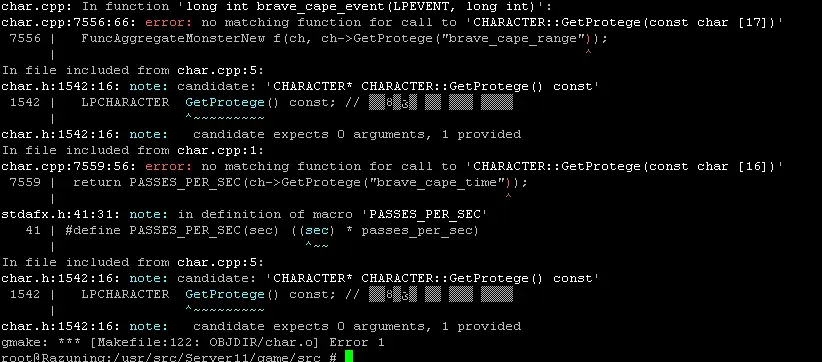The image size is (822, 362).
Task: Click the char.cpp:7556:66 error location
Action: pos(70,23)
